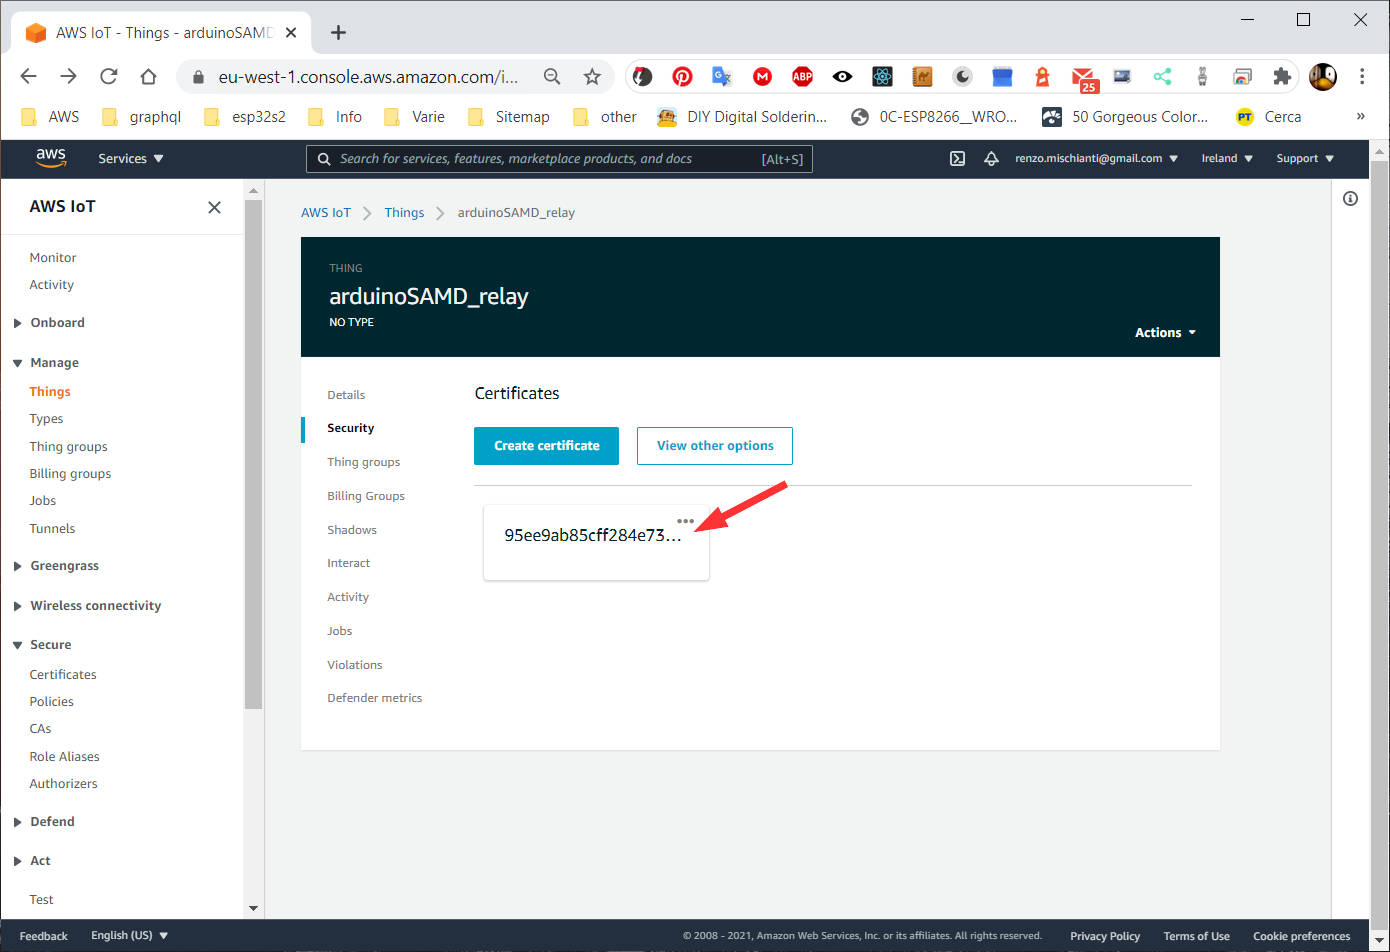Open the certificate three-dots options menu

coord(685,521)
